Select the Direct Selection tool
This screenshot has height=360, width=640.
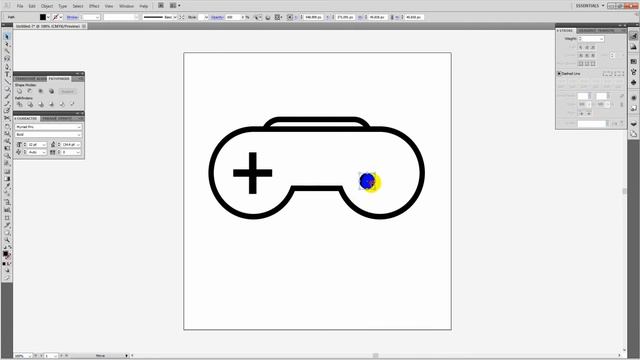[x=7, y=44]
